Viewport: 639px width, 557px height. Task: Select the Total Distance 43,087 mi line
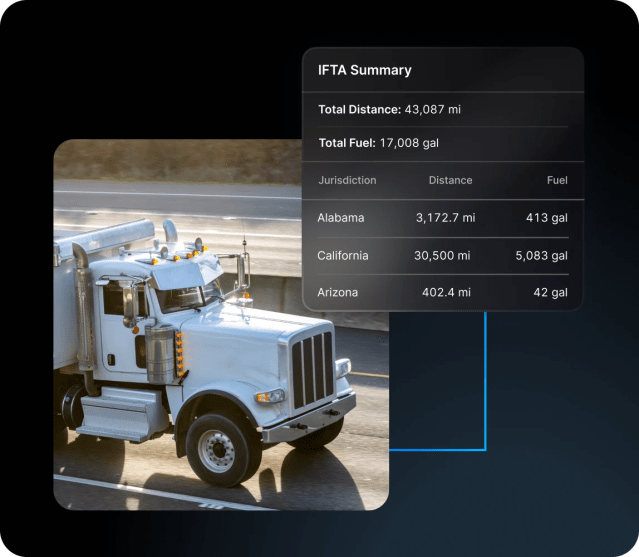[x=389, y=109]
